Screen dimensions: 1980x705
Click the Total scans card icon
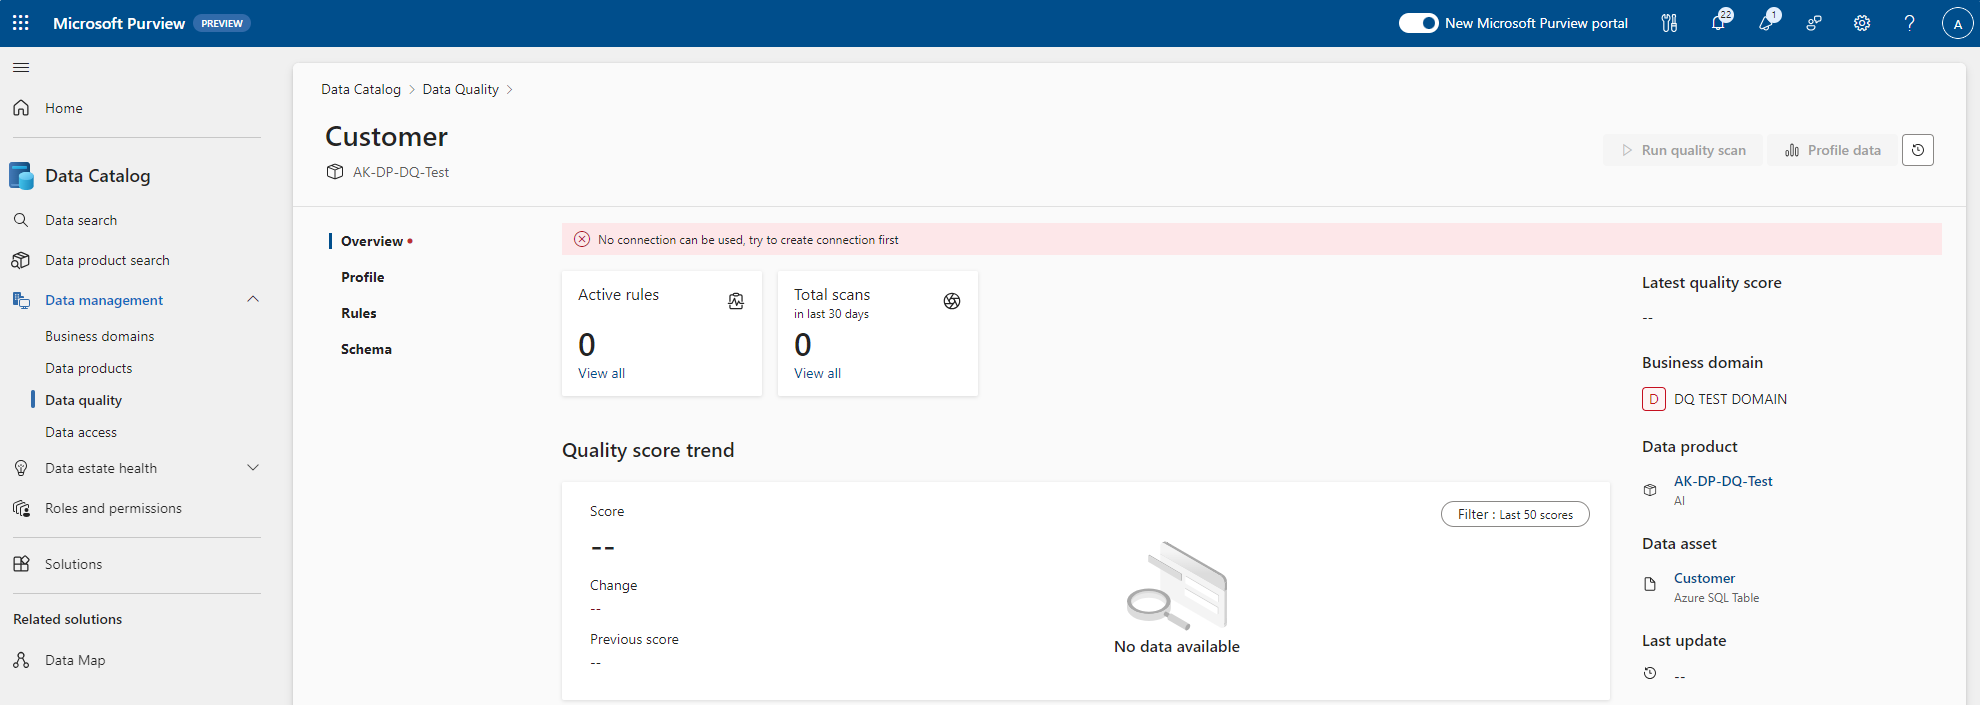click(x=952, y=301)
